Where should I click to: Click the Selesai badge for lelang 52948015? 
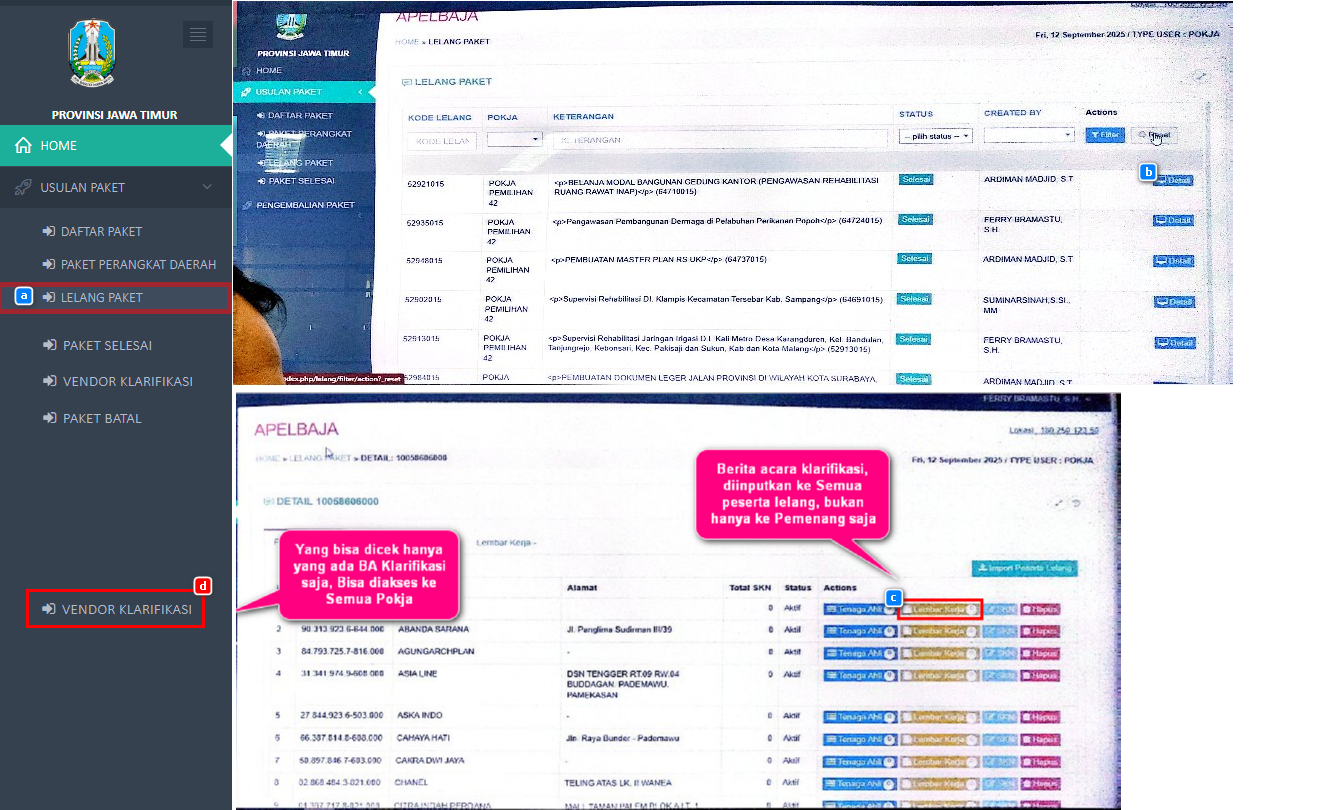coord(915,258)
